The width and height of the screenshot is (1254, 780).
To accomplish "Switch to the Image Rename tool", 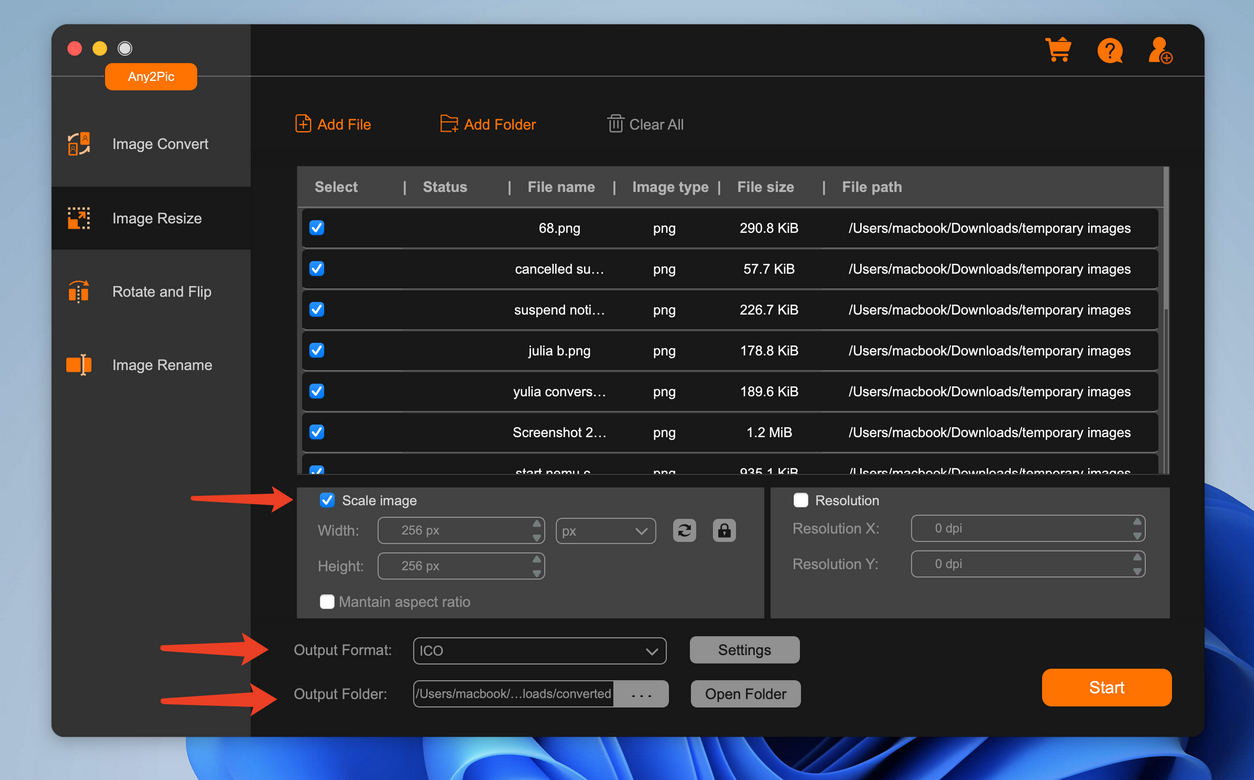I will (x=78, y=365).
